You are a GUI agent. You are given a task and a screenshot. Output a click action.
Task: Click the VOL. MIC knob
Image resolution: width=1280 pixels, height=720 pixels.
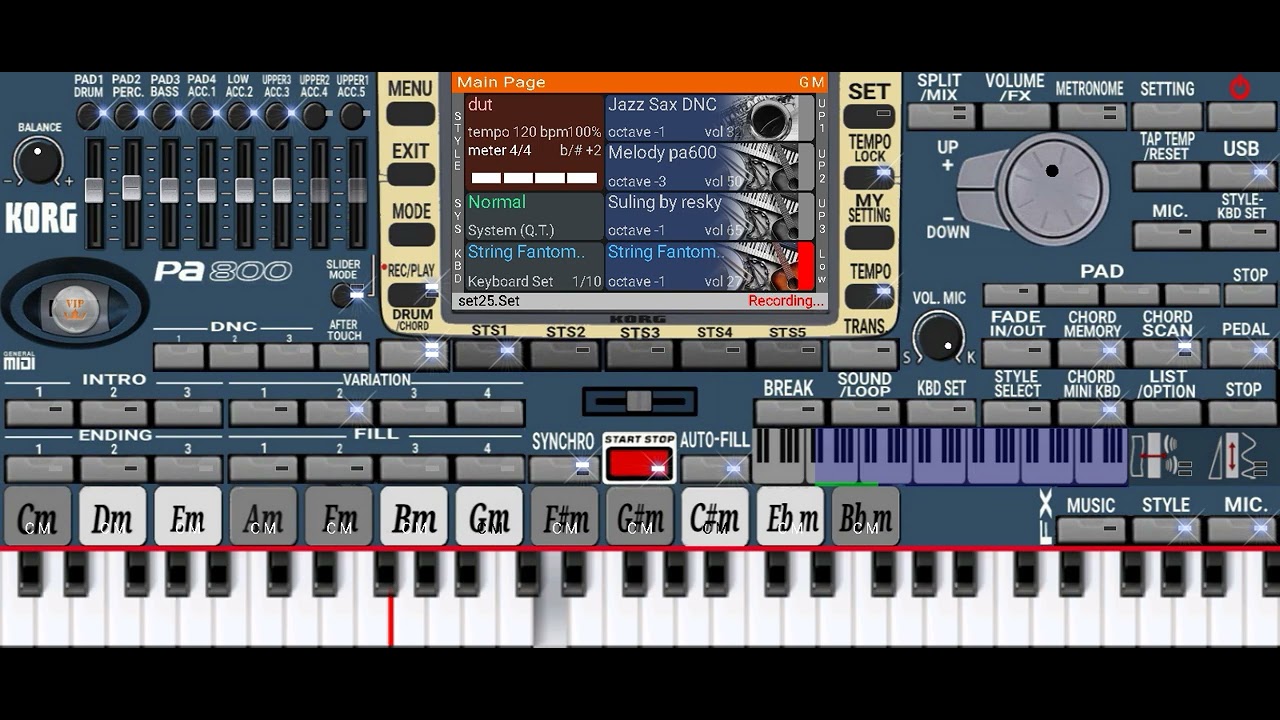coord(939,336)
